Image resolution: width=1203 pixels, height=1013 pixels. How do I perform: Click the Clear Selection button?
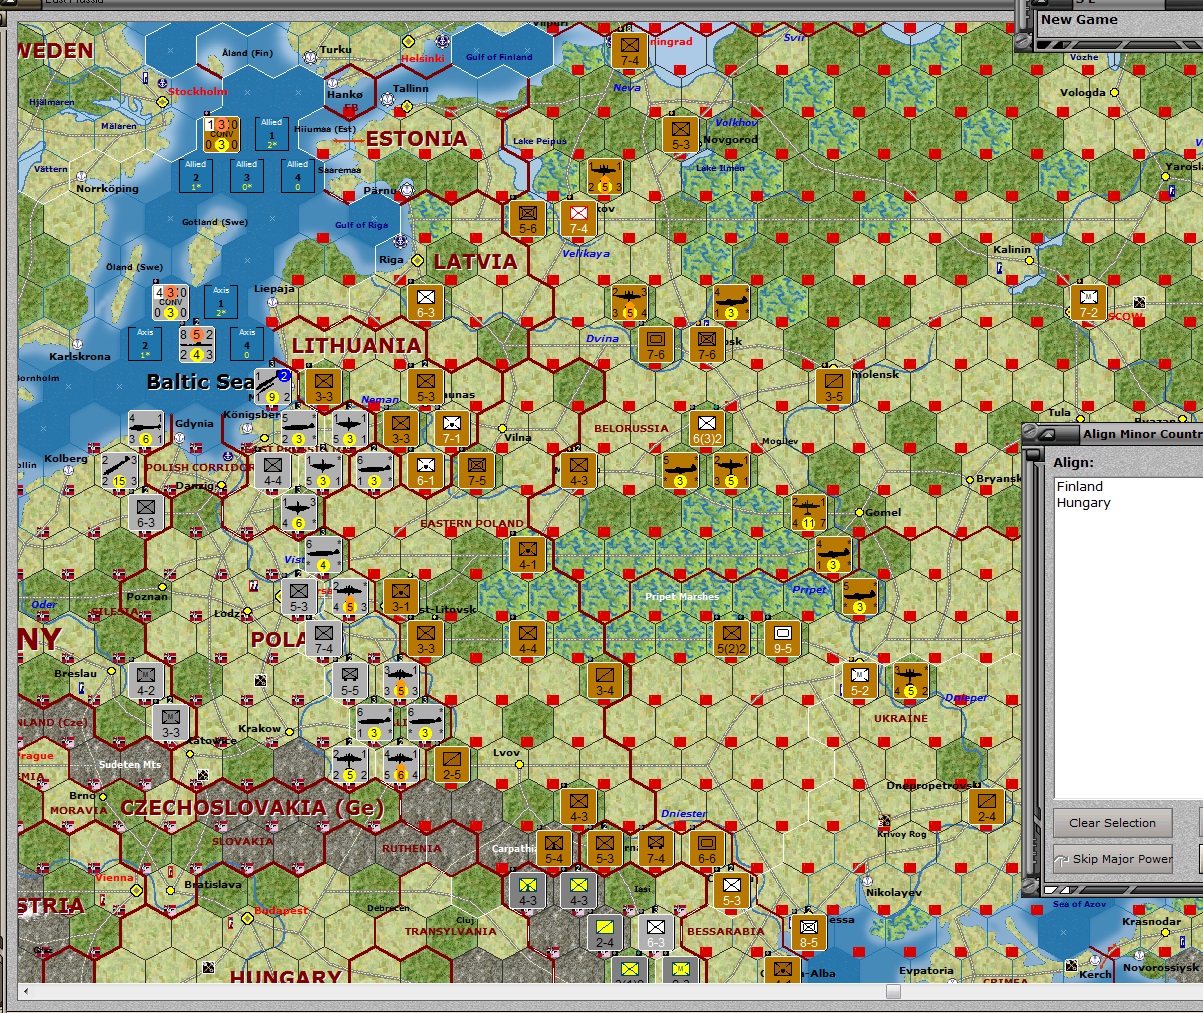[1112, 823]
